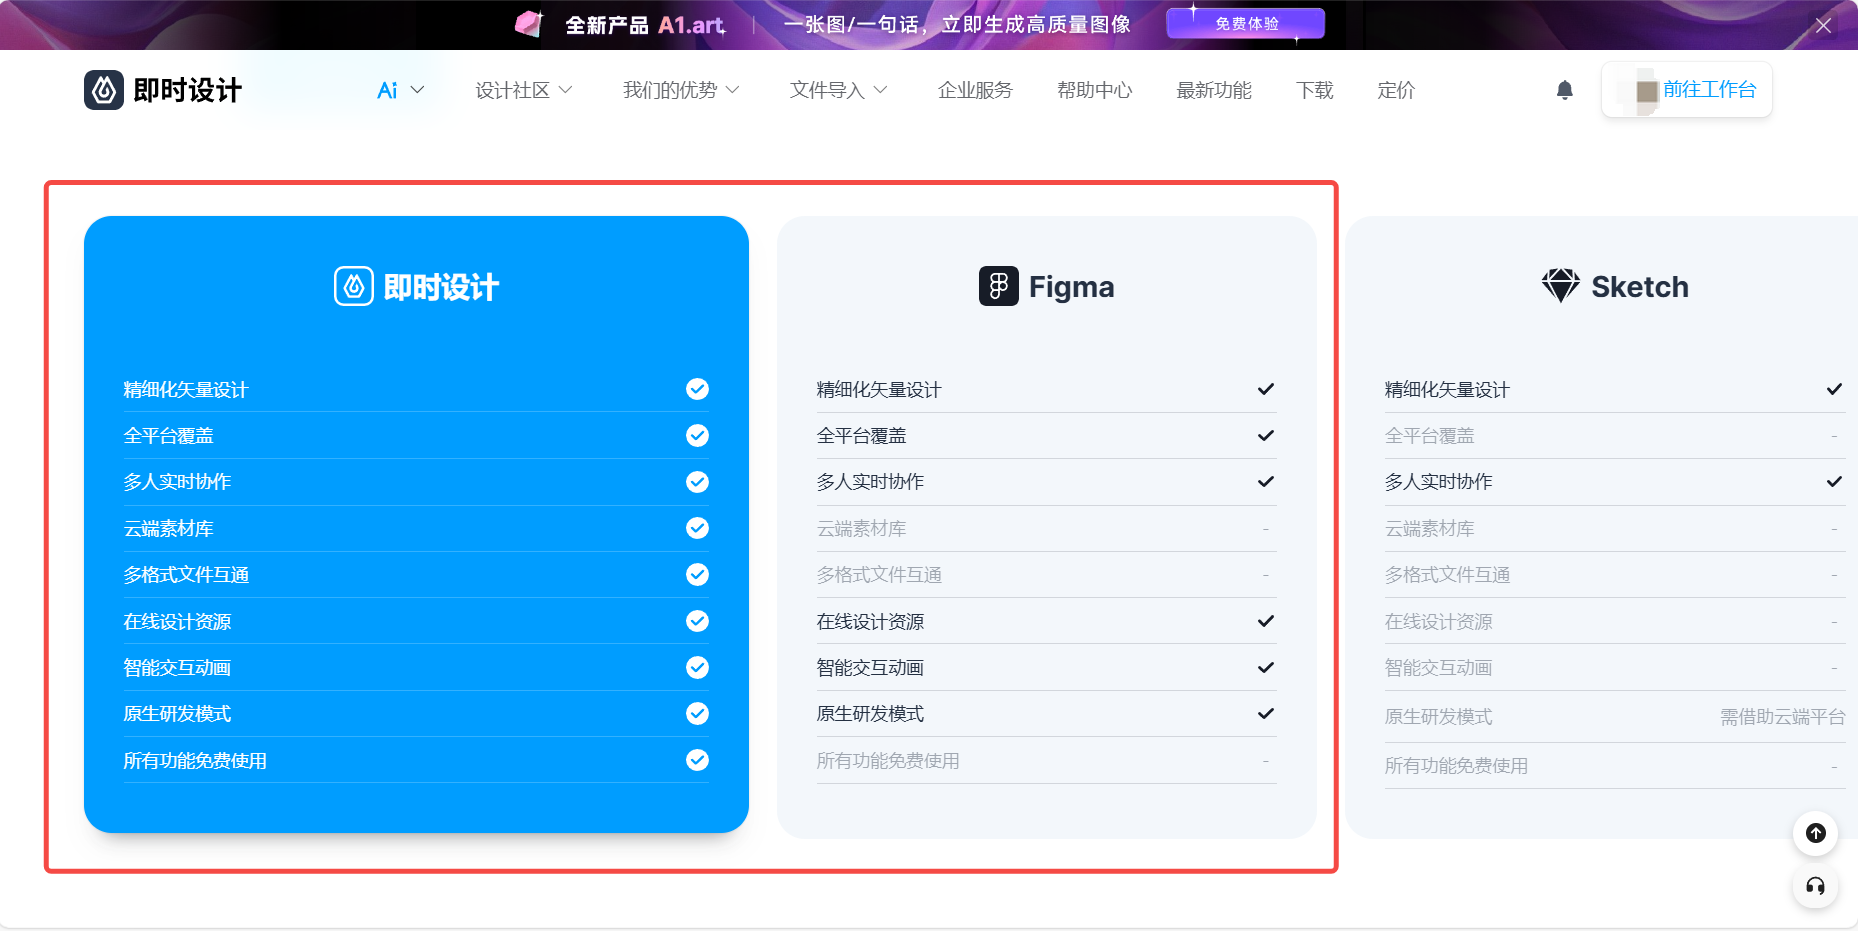The height and width of the screenshot is (931, 1858).
Task: Click the 免费体验 banner button
Action: coord(1246,24)
